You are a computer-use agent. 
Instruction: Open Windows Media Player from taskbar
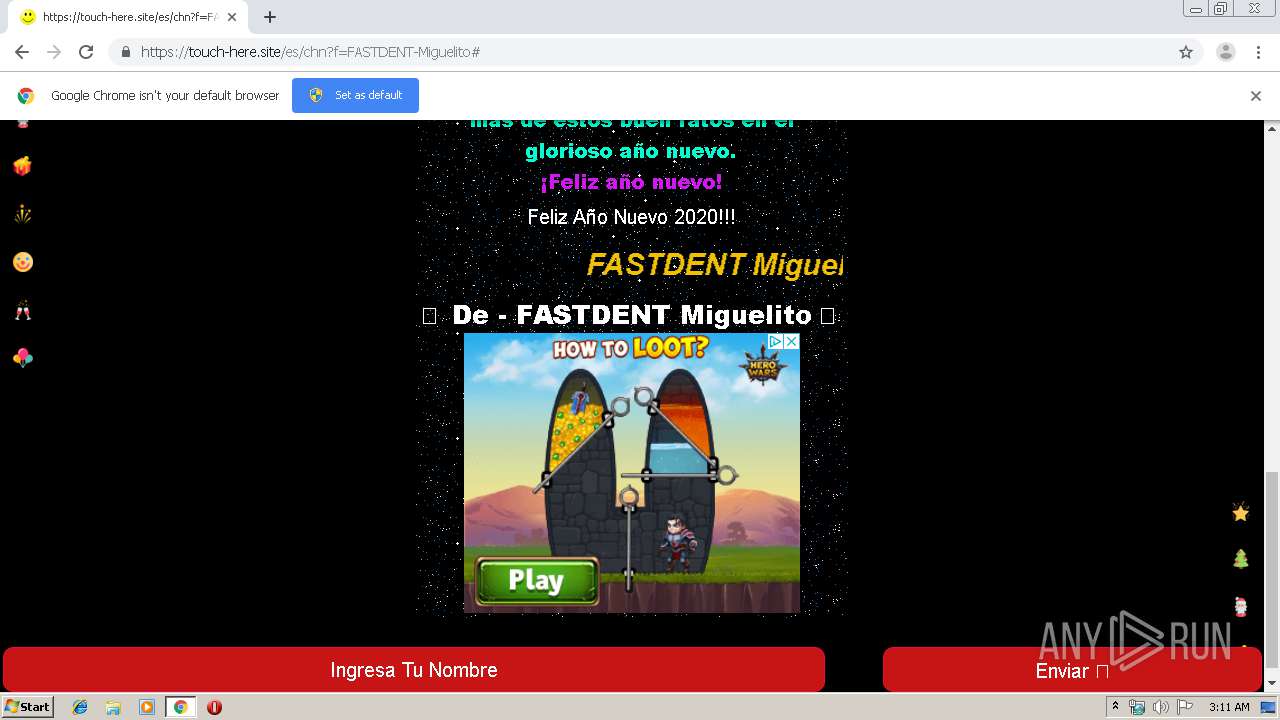coord(147,707)
